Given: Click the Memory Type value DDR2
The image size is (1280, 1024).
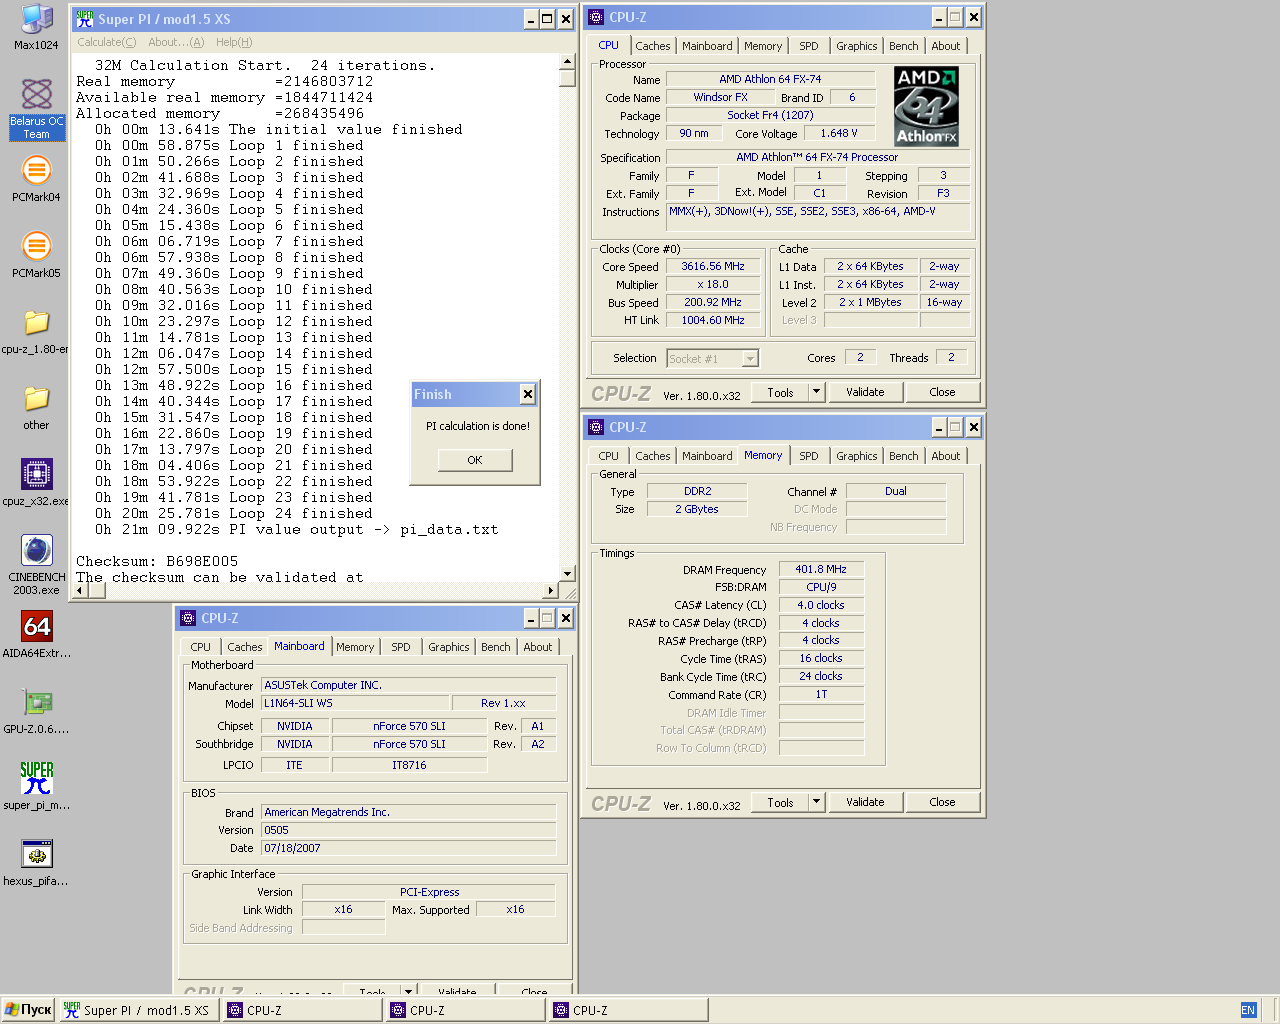Looking at the screenshot, I should point(697,491).
